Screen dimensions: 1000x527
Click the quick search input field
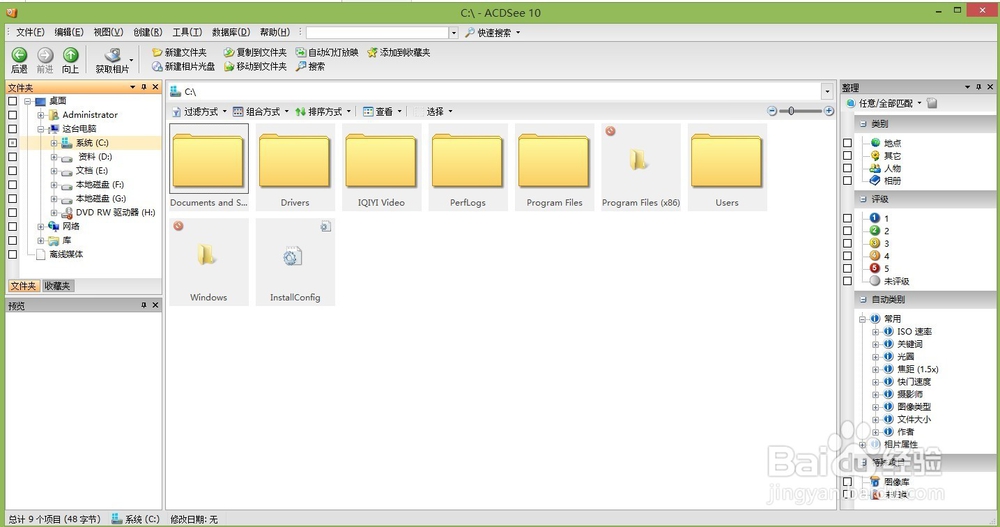(378, 33)
